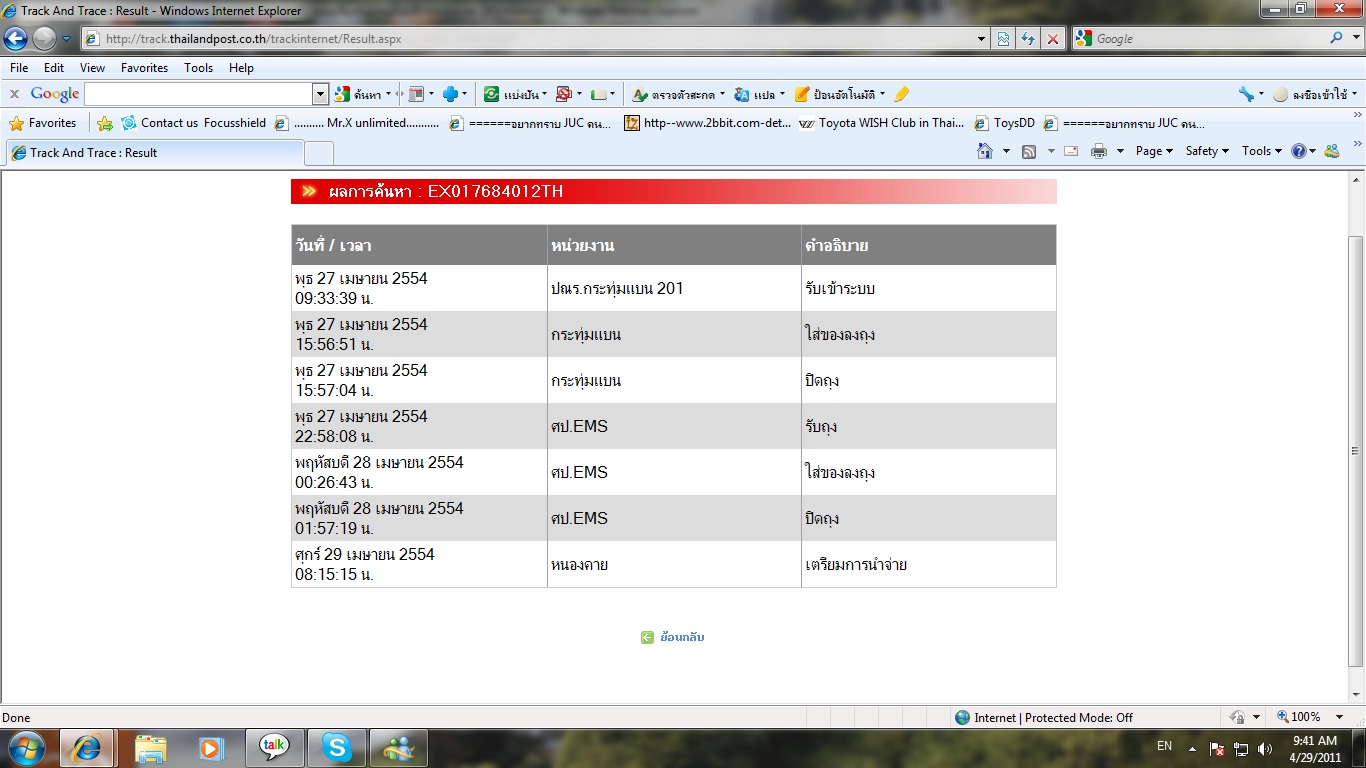
Task: Click the volume speaker icon in system tray
Action: [x=1265, y=748]
